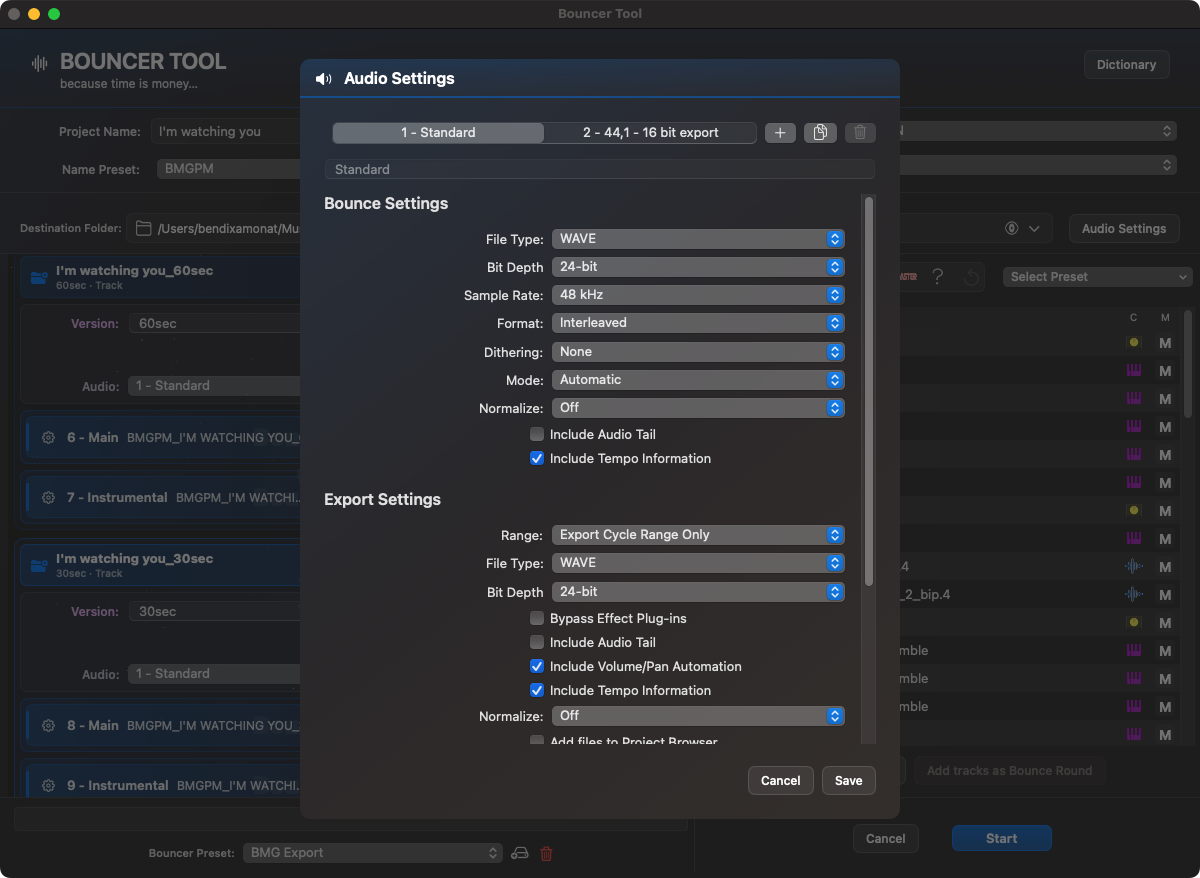Cancel the Audio Settings dialog

(780, 781)
